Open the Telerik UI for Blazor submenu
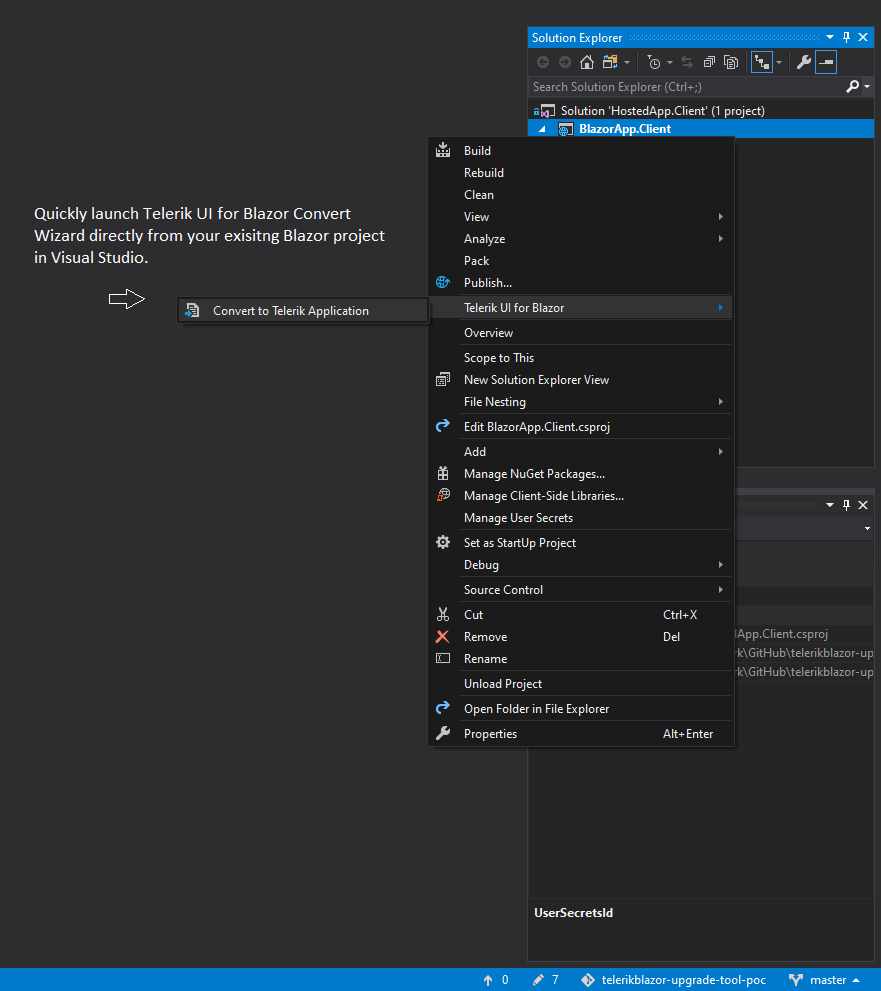The image size is (881, 991). [581, 308]
